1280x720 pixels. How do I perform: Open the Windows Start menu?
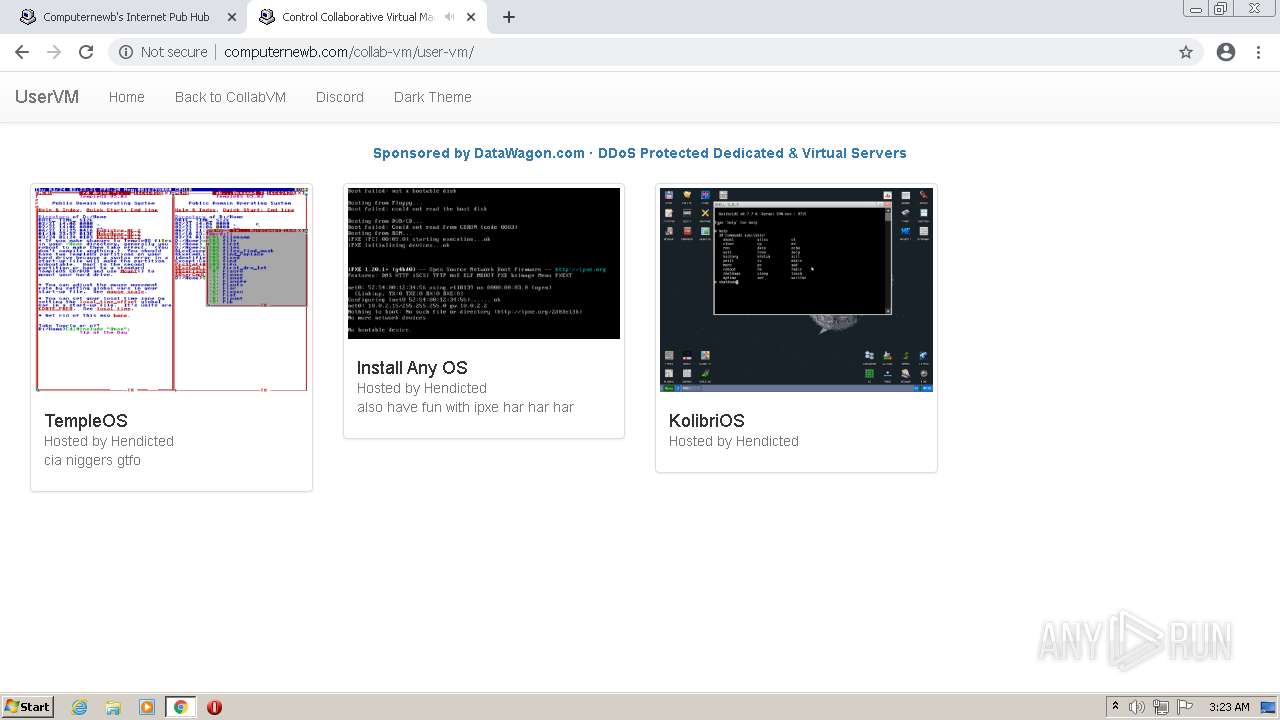click(x=27, y=707)
